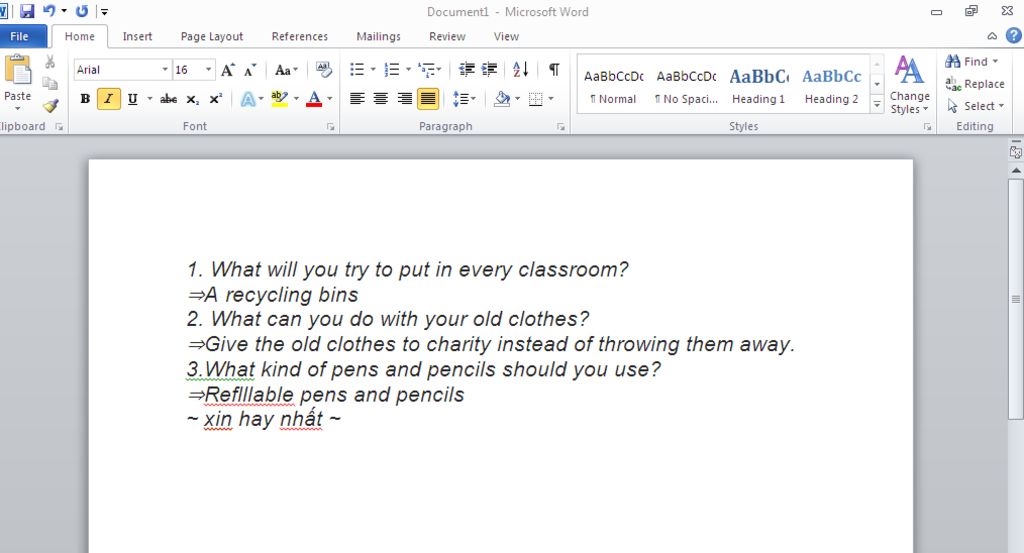Click the Replace button
Image resolution: width=1024 pixels, height=553 pixels.
tap(975, 84)
